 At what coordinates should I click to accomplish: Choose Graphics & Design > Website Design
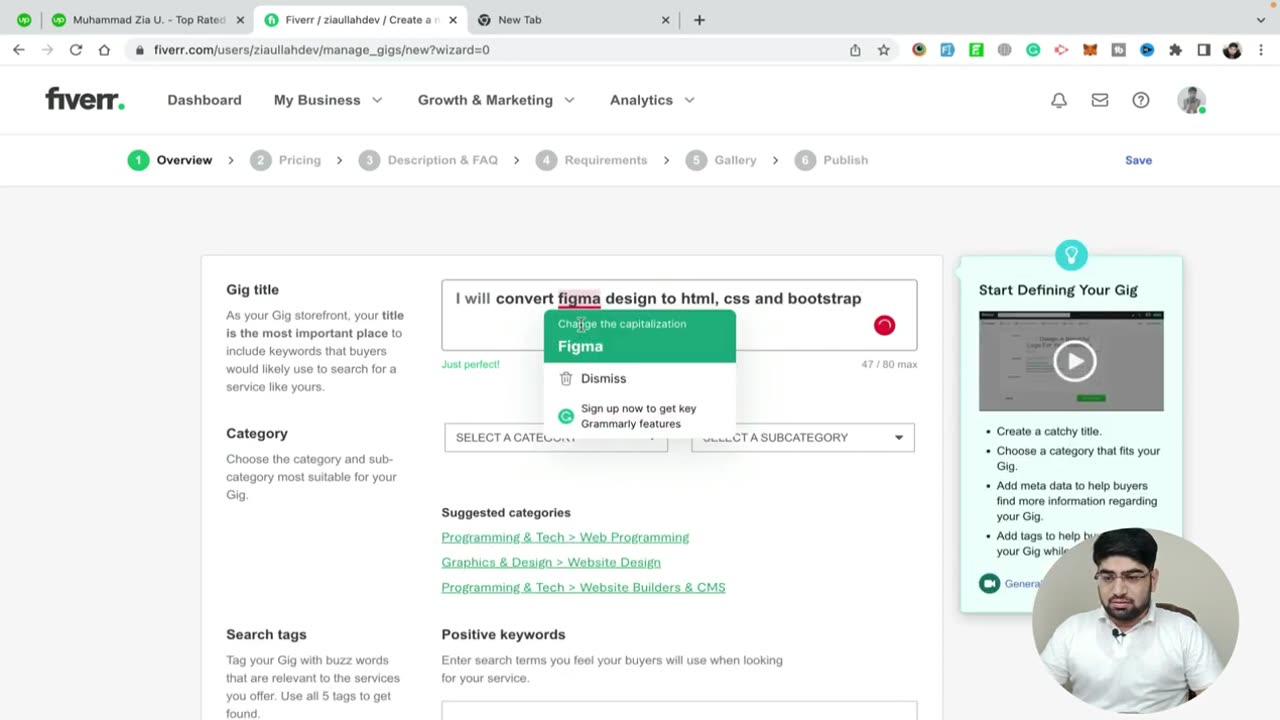551,562
